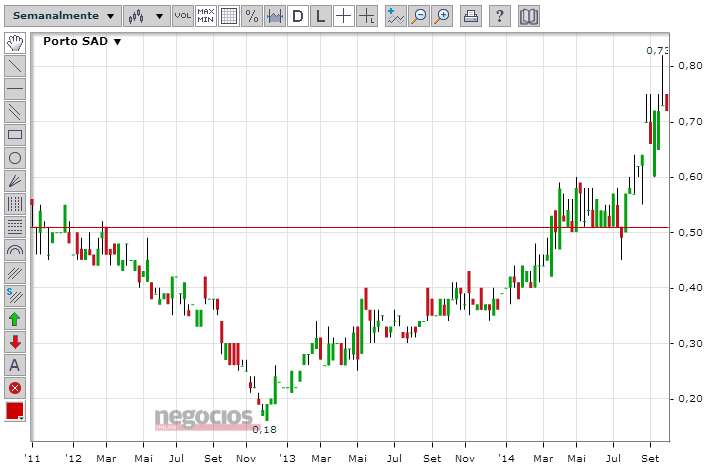Select the horizontal line tool
Screen dimensions: 712x470
point(15,89)
